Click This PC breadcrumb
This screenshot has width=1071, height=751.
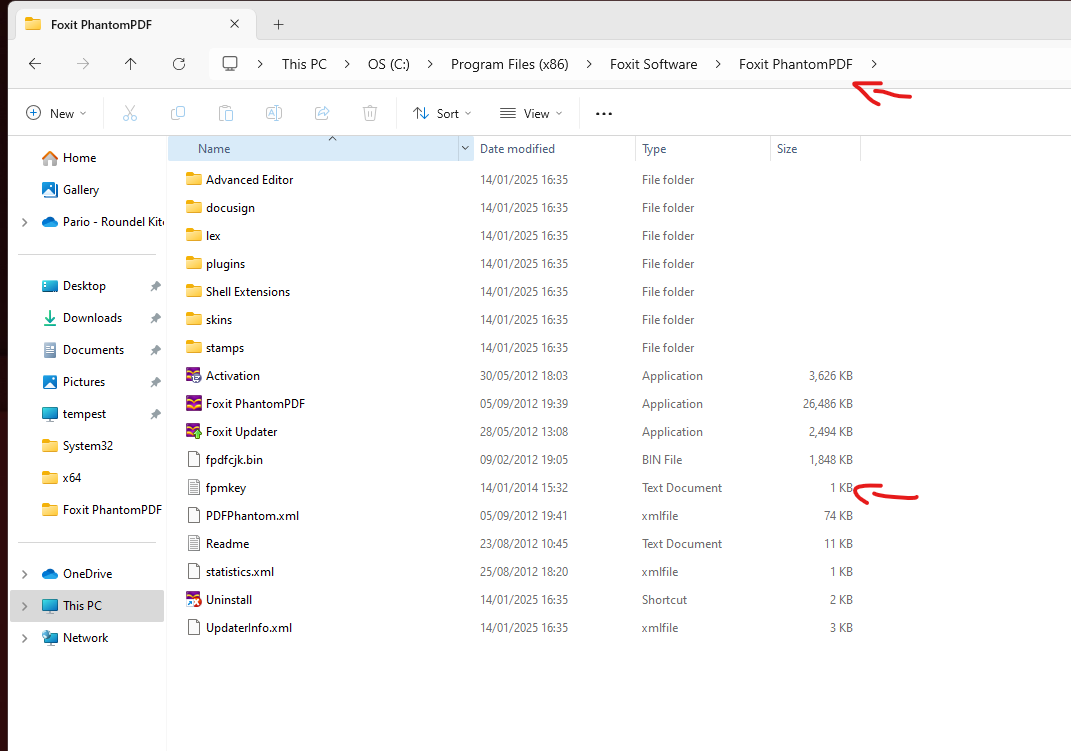(x=304, y=64)
